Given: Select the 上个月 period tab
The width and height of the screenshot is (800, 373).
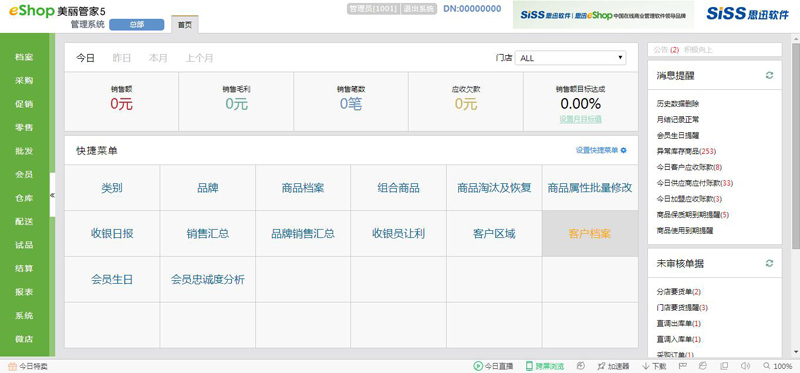Looking at the screenshot, I should point(199,58).
